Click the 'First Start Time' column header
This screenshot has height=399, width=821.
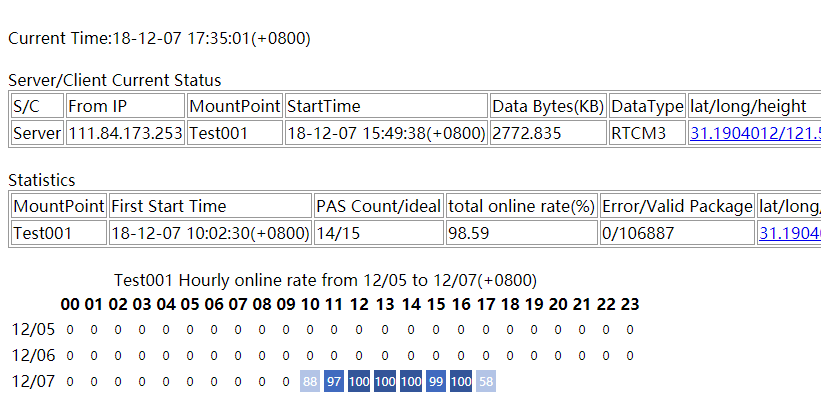tap(210, 206)
